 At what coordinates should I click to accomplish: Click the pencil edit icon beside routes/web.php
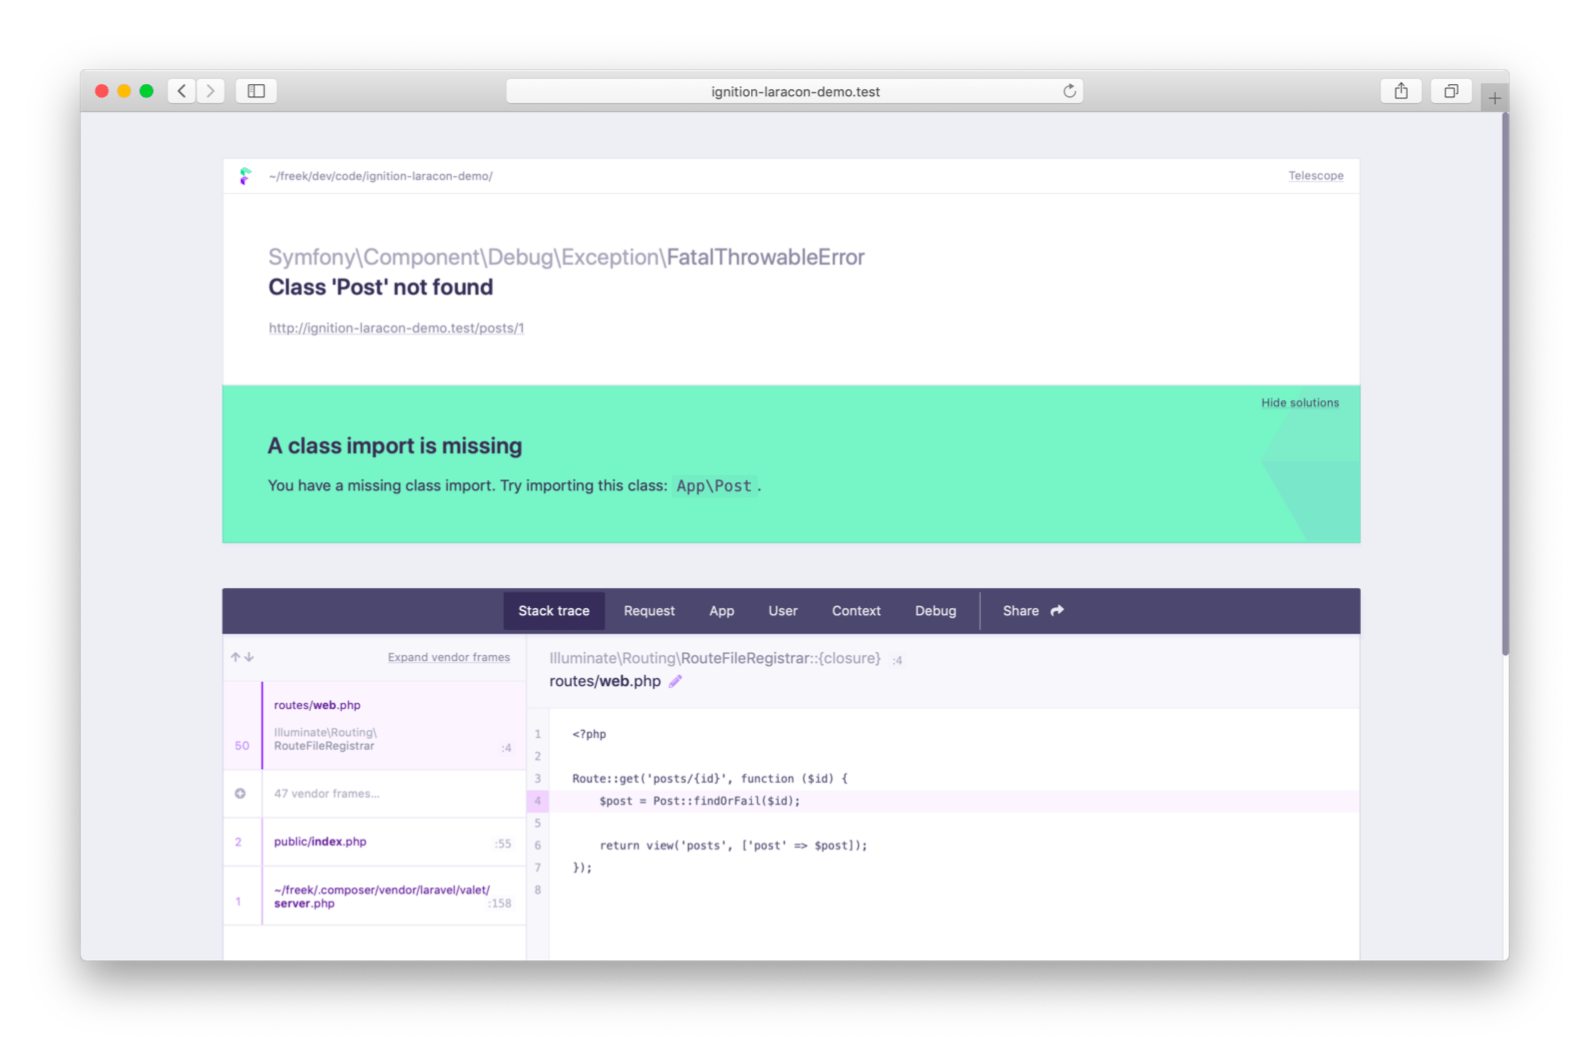pyautogui.click(x=675, y=681)
